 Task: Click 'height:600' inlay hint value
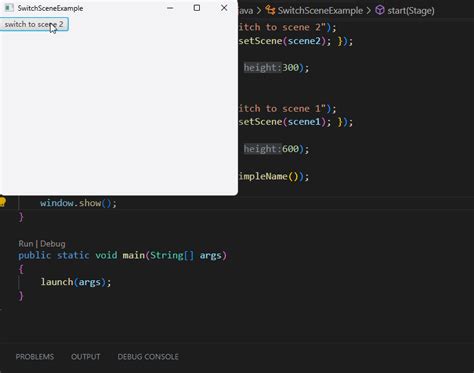(x=272, y=149)
